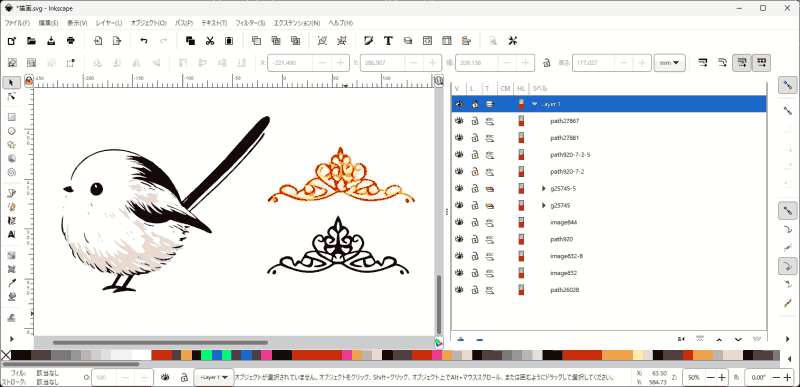Click the Print icon in the toolbar
Screen dimensions: 800x387
point(71,41)
